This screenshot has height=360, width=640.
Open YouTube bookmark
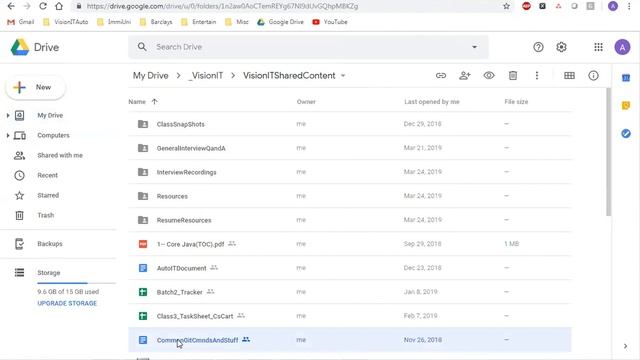coord(329,22)
